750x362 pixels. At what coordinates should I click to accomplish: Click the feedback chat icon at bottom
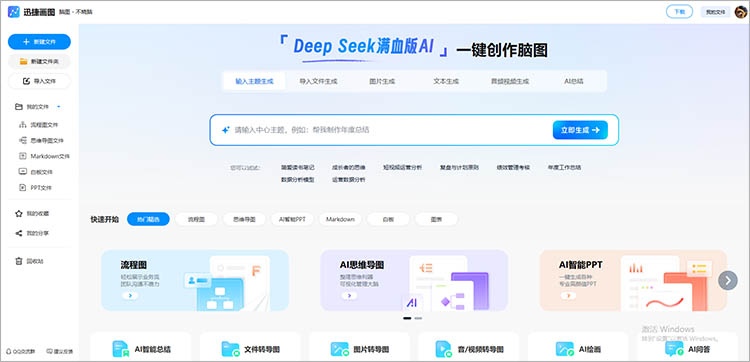coord(49,351)
